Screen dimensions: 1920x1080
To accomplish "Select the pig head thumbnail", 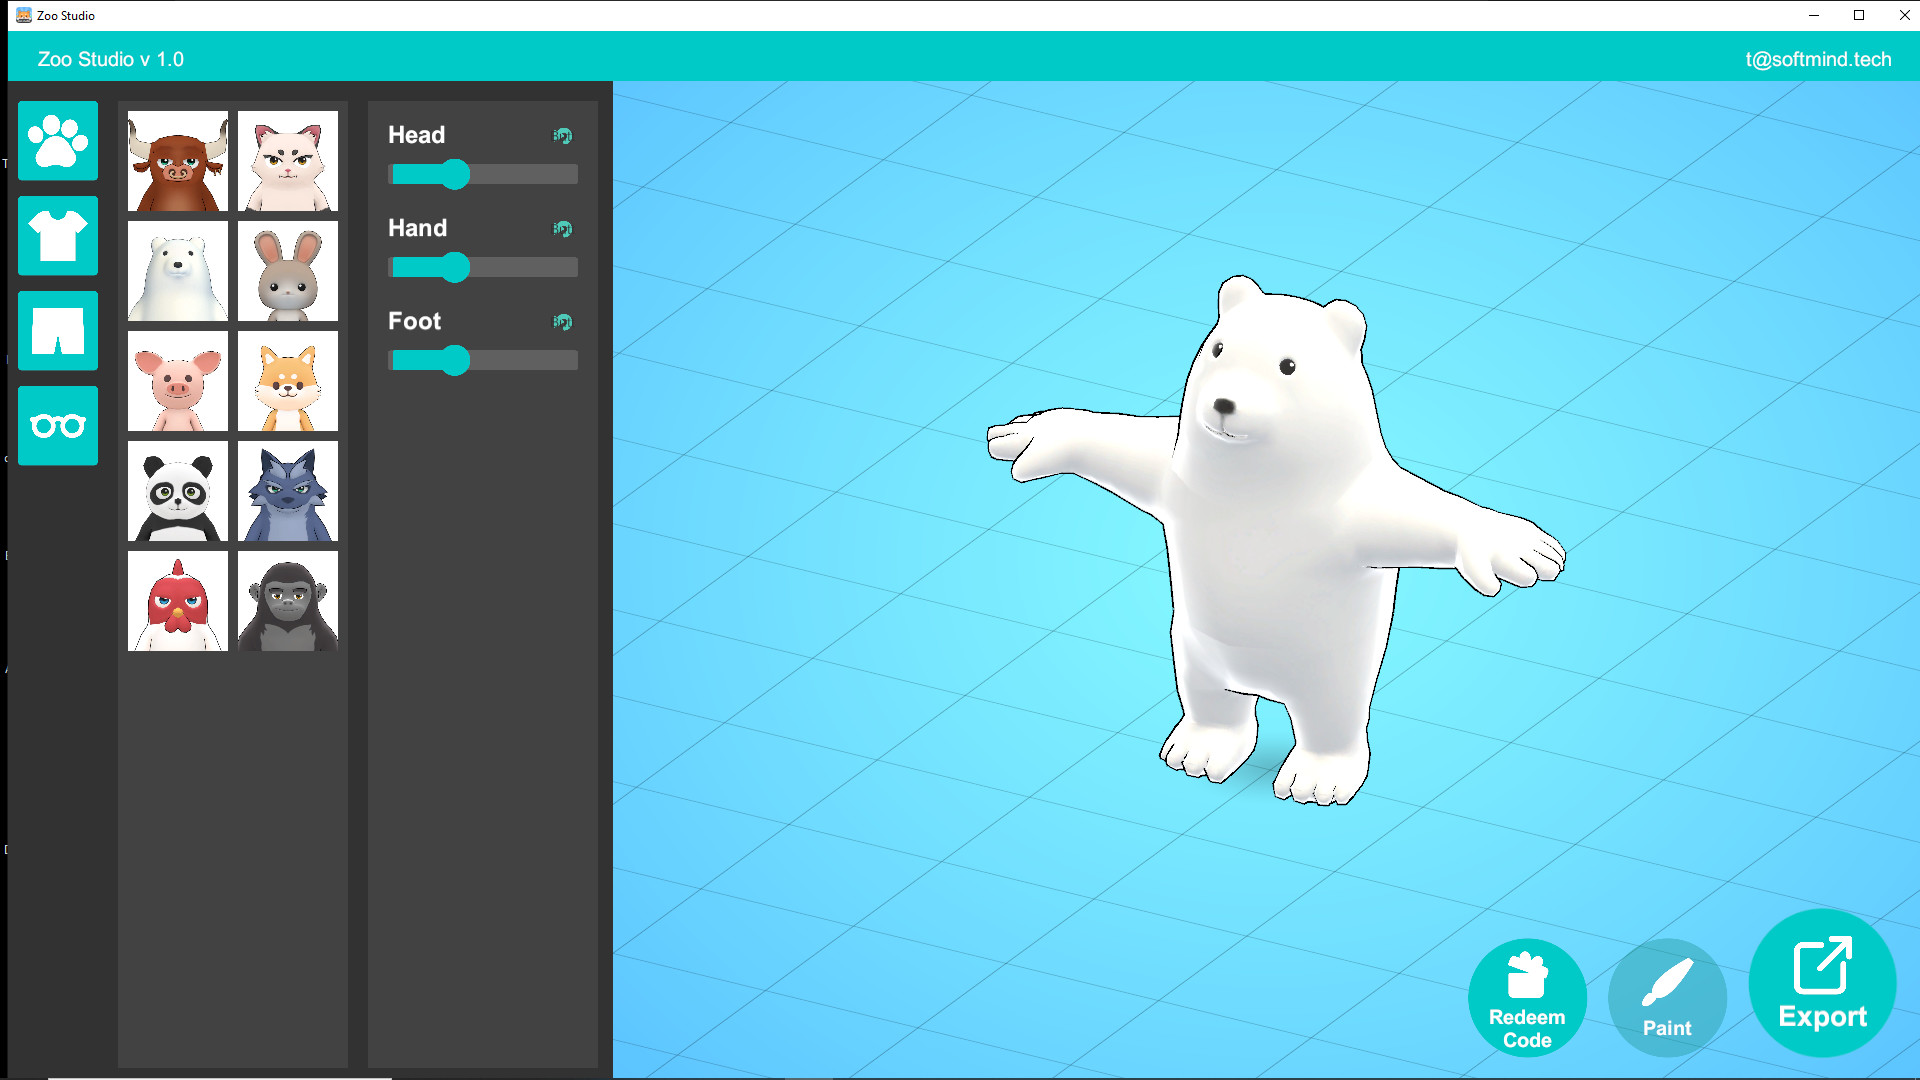I will click(x=176, y=381).
